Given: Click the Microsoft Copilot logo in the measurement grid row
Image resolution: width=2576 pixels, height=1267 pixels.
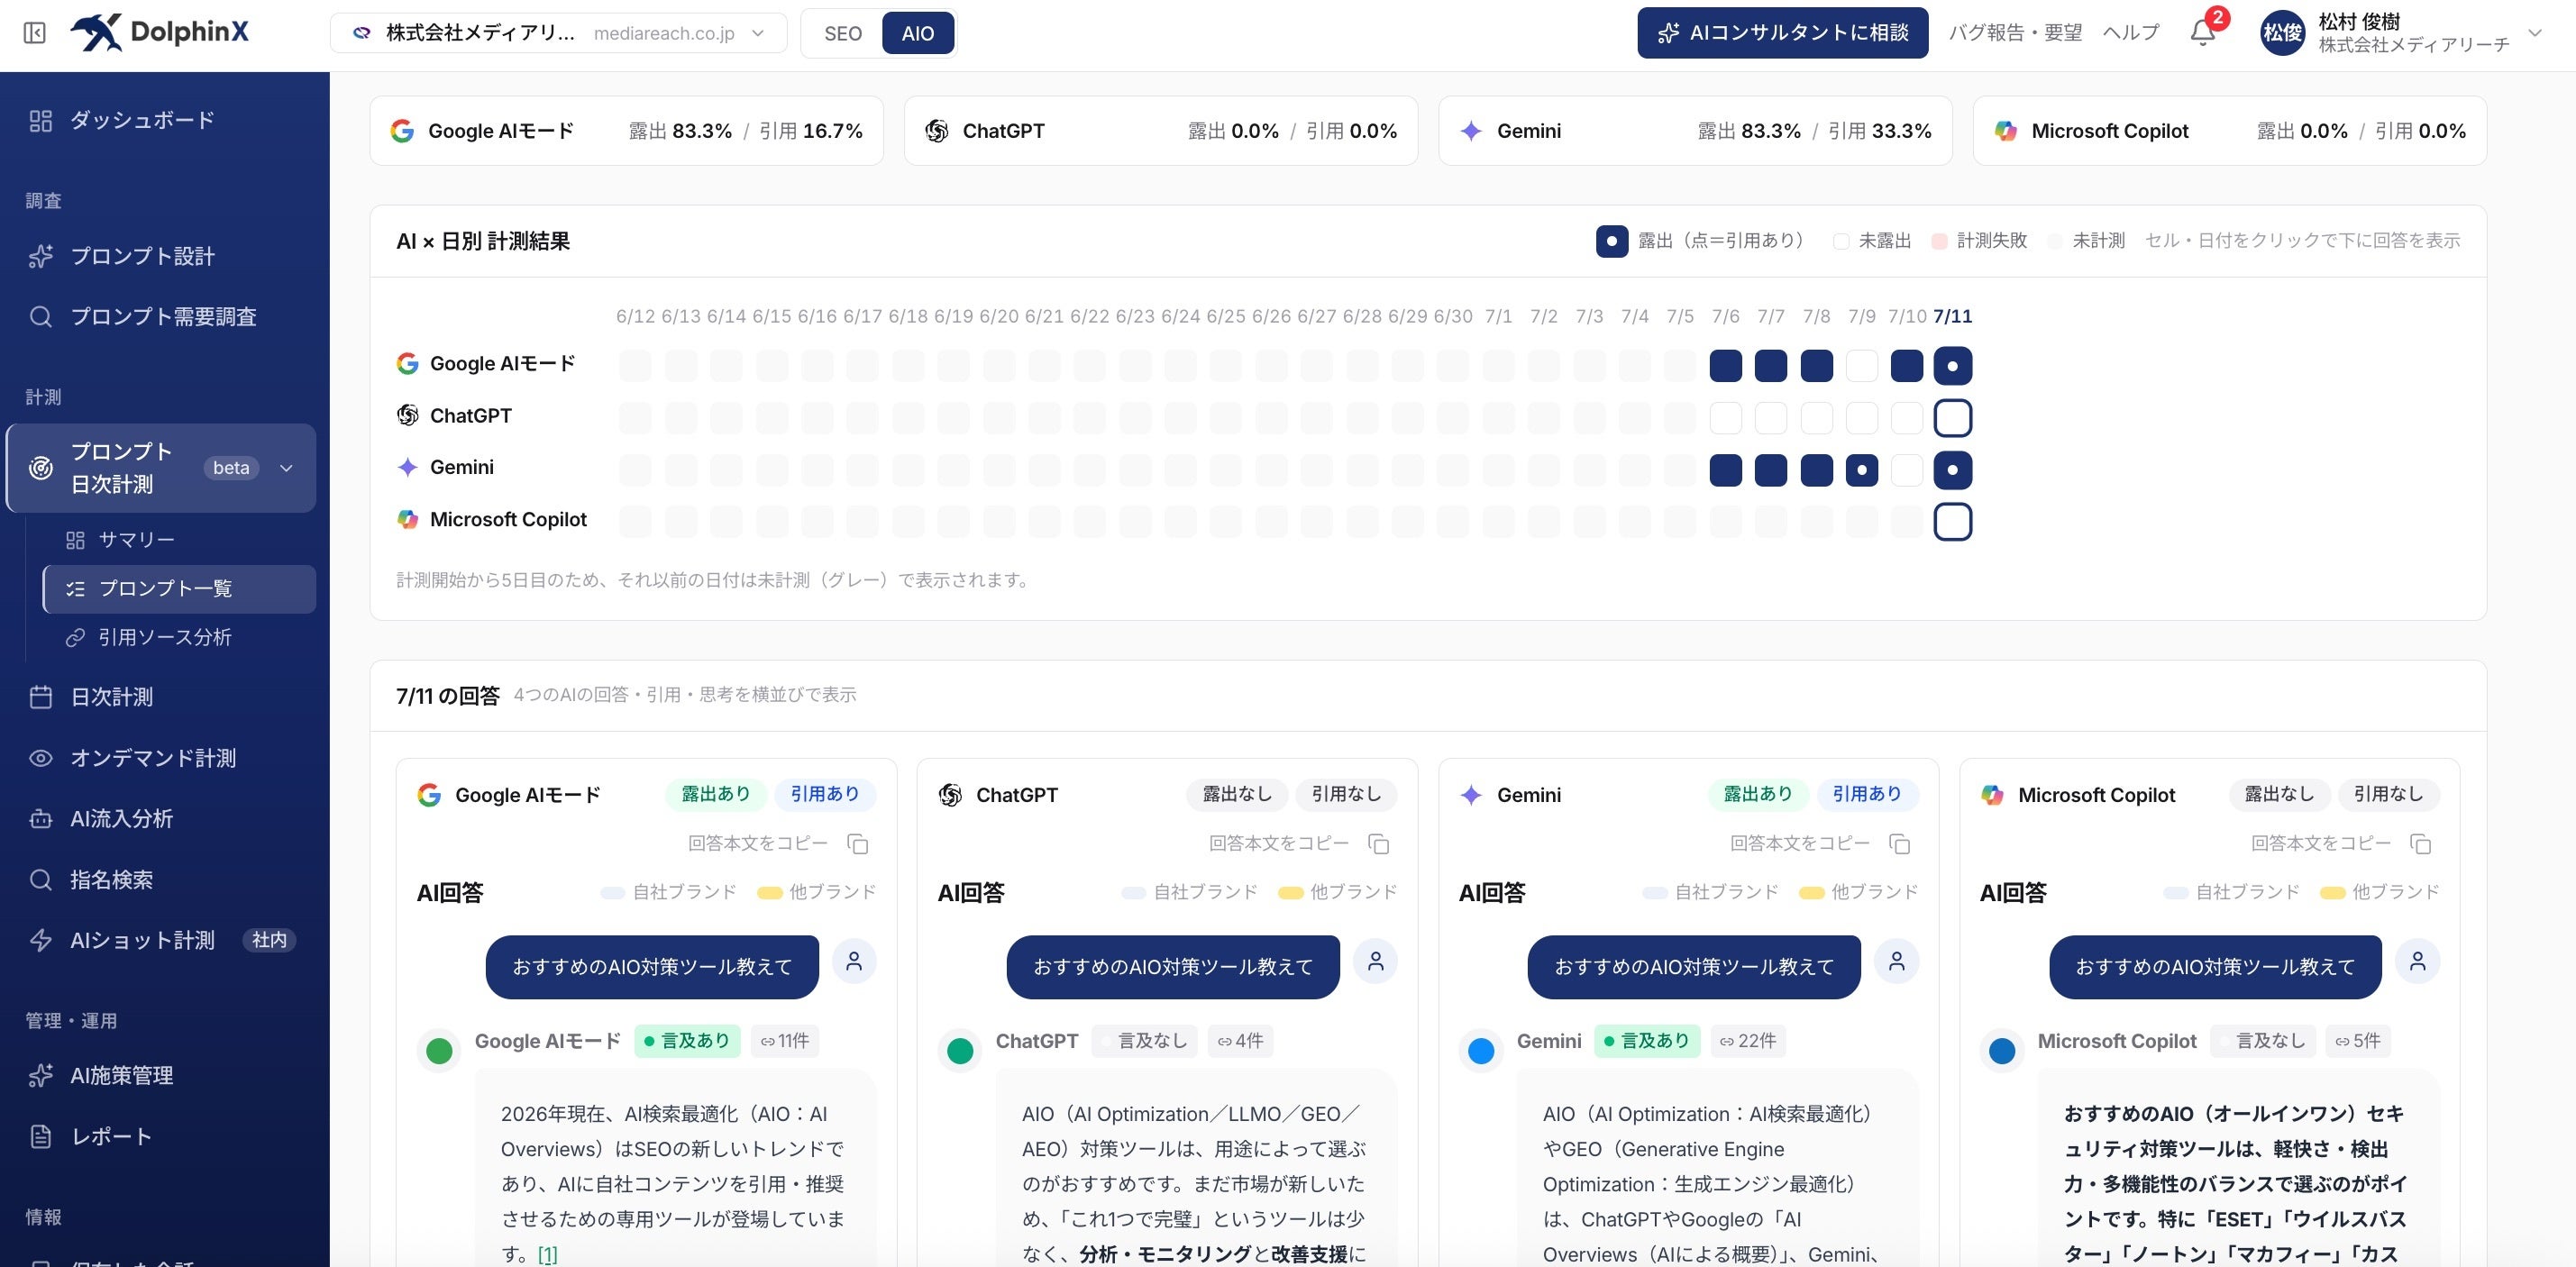Looking at the screenshot, I should click(x=407, y=520).
